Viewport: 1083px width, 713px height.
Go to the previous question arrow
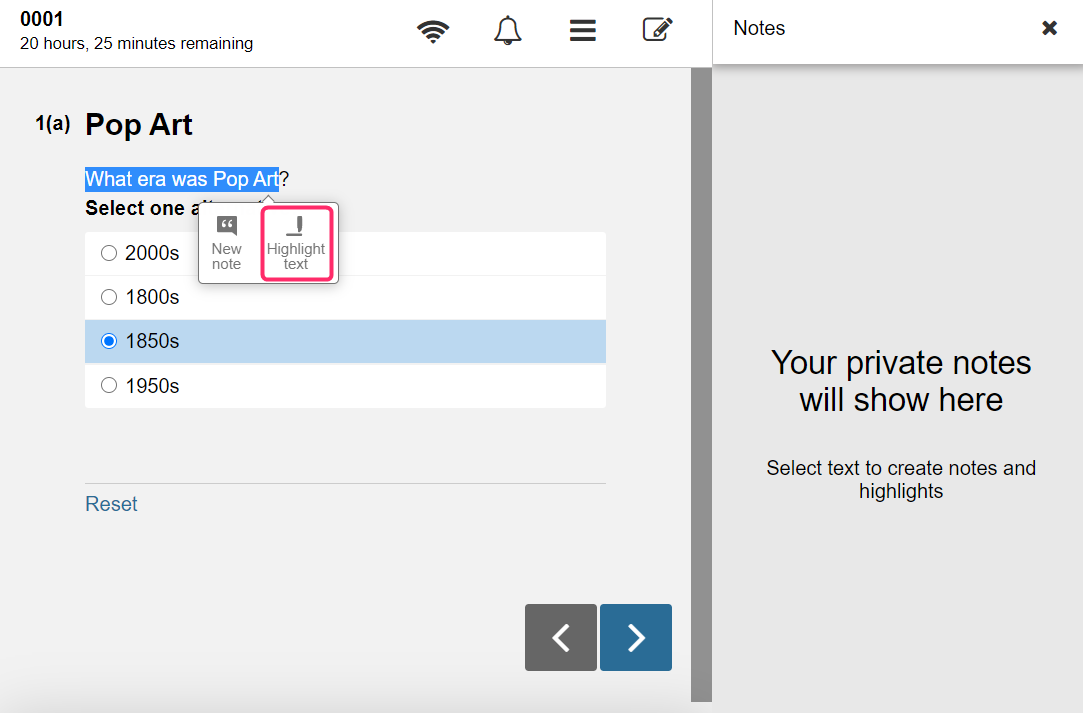pos(561,637)
